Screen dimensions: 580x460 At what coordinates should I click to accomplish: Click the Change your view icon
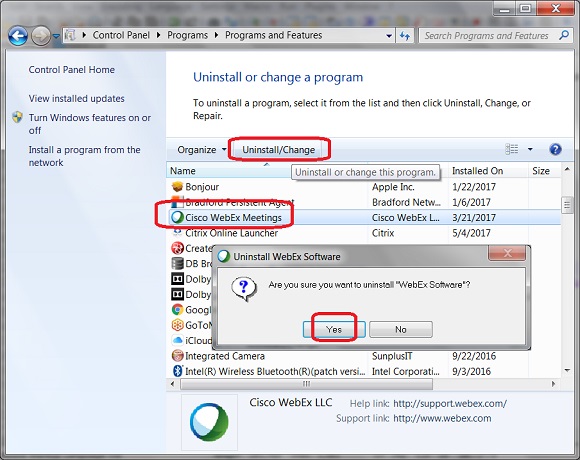tap(512, 149)
